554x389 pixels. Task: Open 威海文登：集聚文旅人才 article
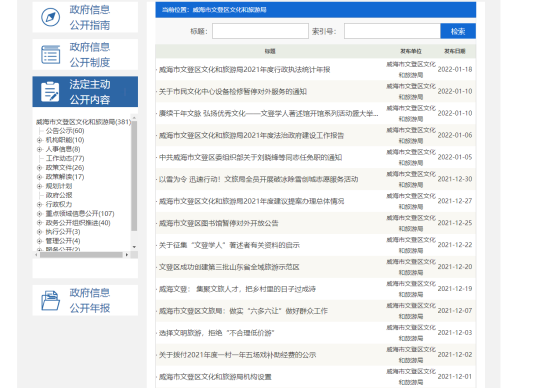tap(237, 289)
